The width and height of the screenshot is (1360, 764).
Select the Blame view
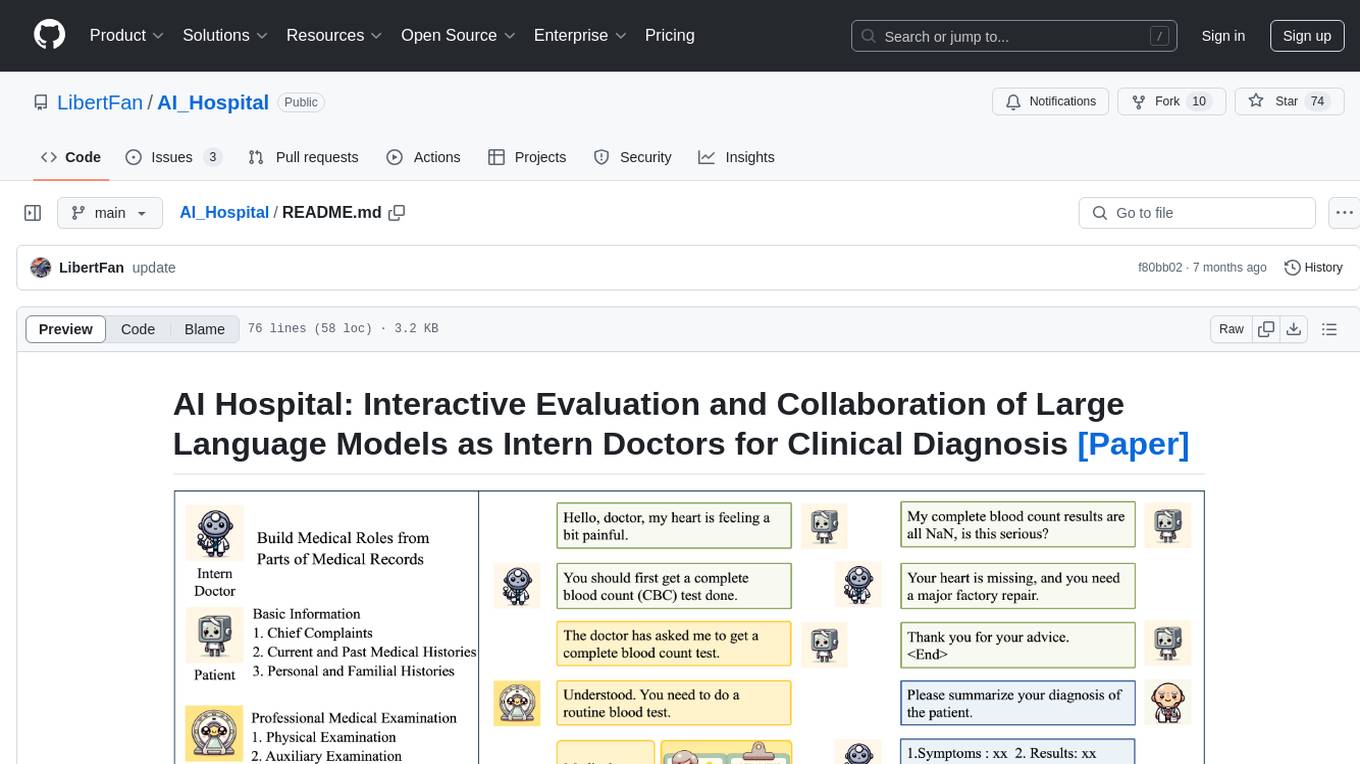click(204, 329)
